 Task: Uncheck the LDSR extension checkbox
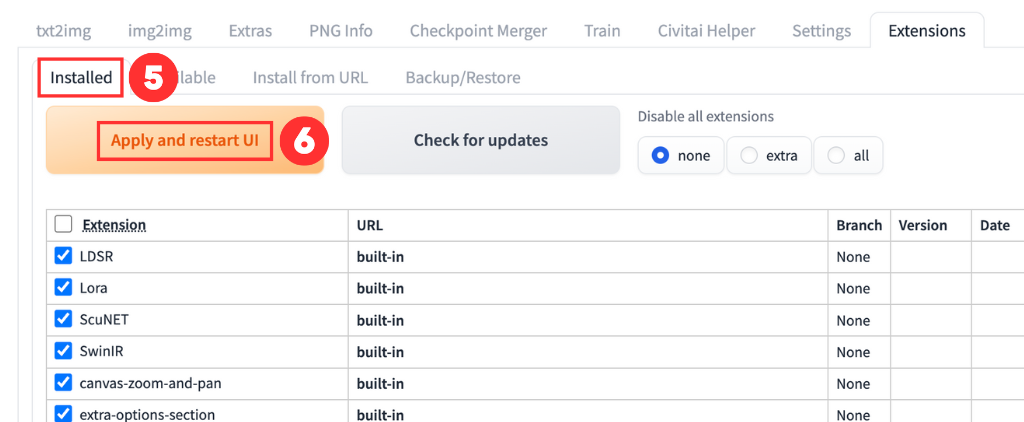pos(63,257)
